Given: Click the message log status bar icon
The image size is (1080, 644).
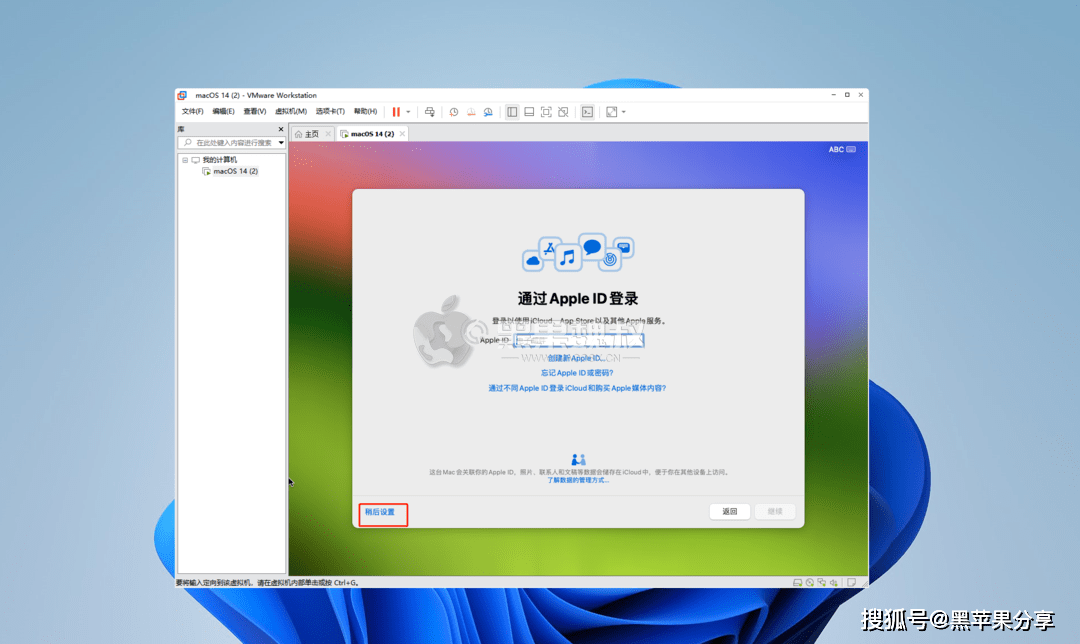Looking at the screenshot, I should (x=851, y=583).
